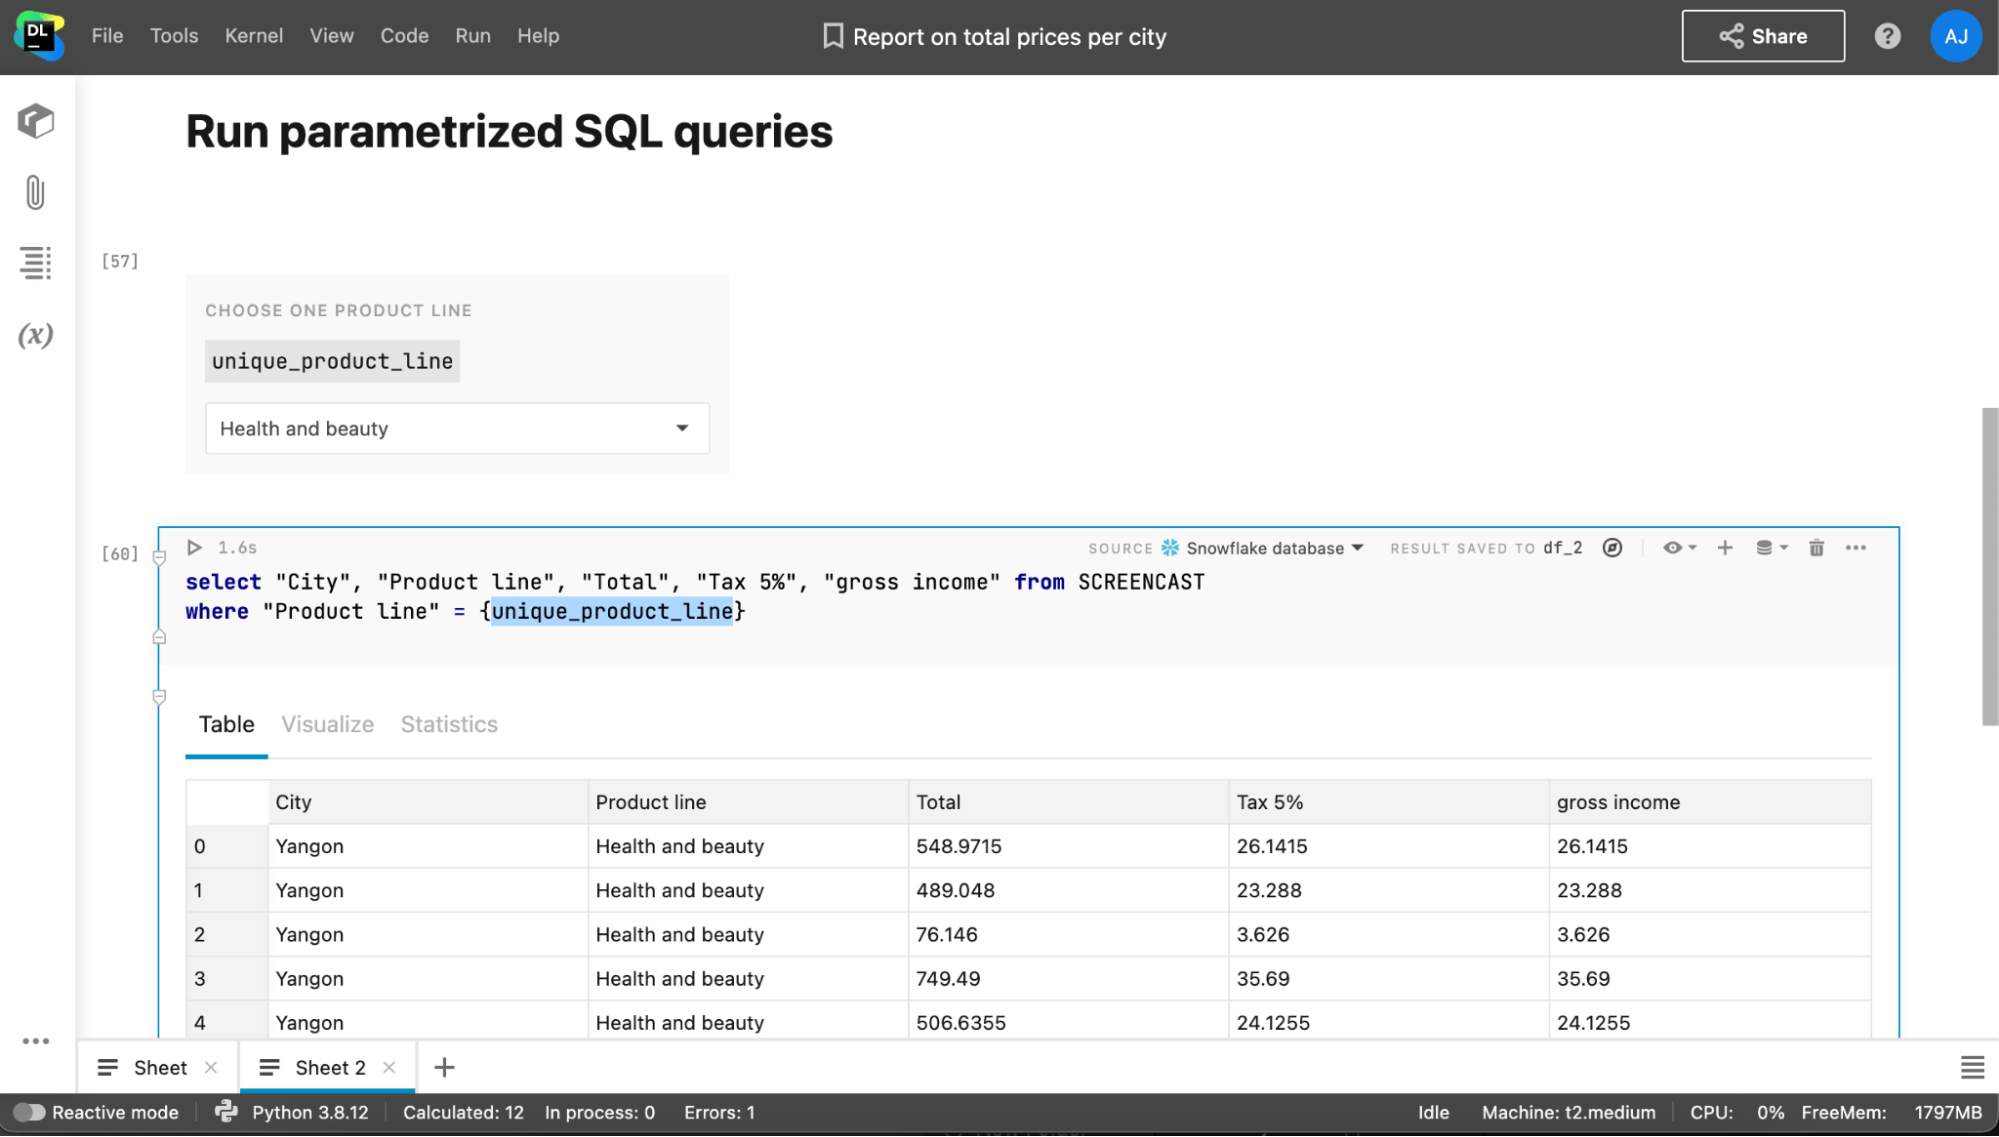Screen dimensions: 1999x1137
Task: Close the Sheet 2 tab
Action: (389, 1067)
